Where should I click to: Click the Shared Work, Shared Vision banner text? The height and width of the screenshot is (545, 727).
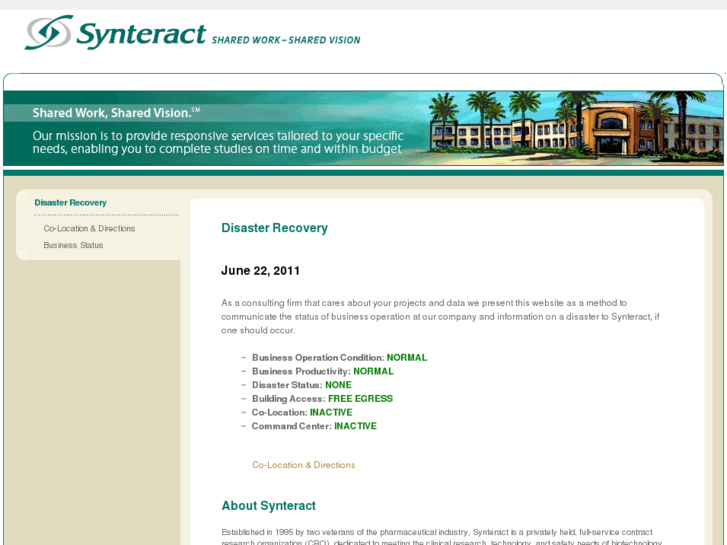116,113
